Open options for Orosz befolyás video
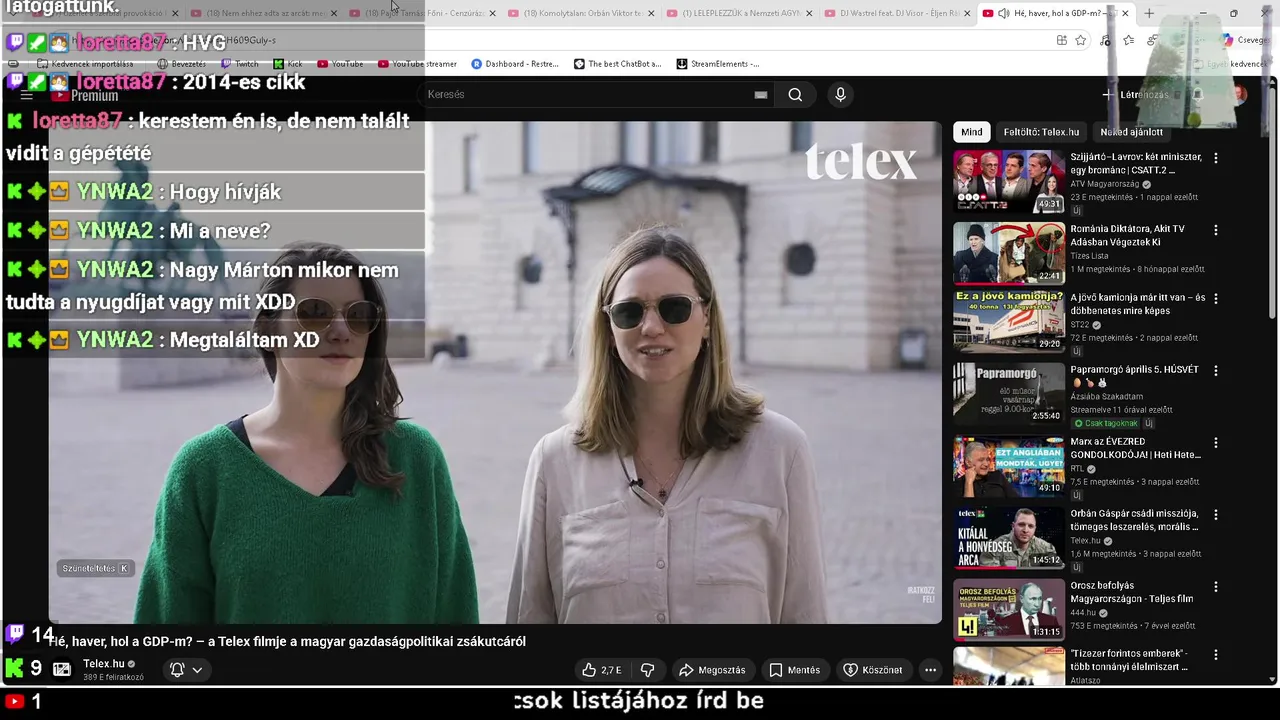1280x720 pixels. point(1216,586)
